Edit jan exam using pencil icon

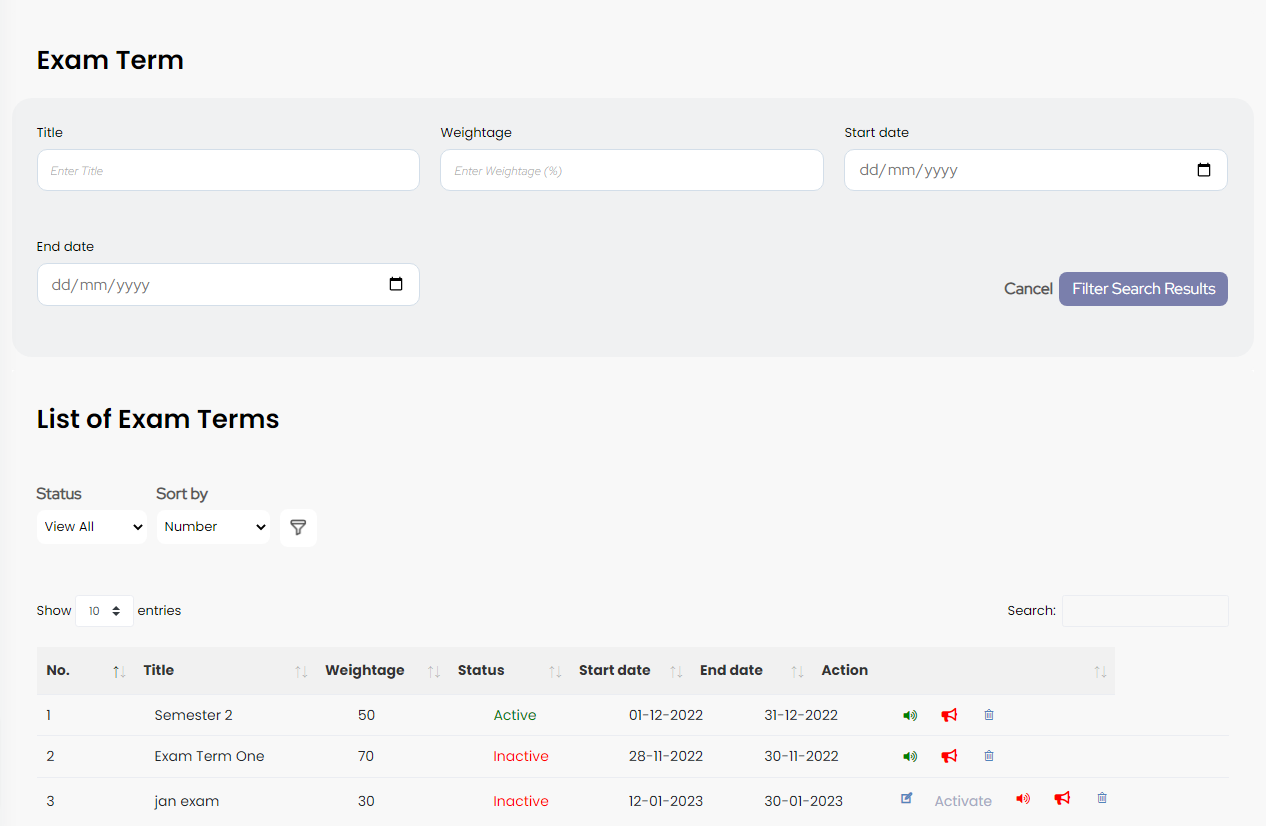tap(907, 798)
